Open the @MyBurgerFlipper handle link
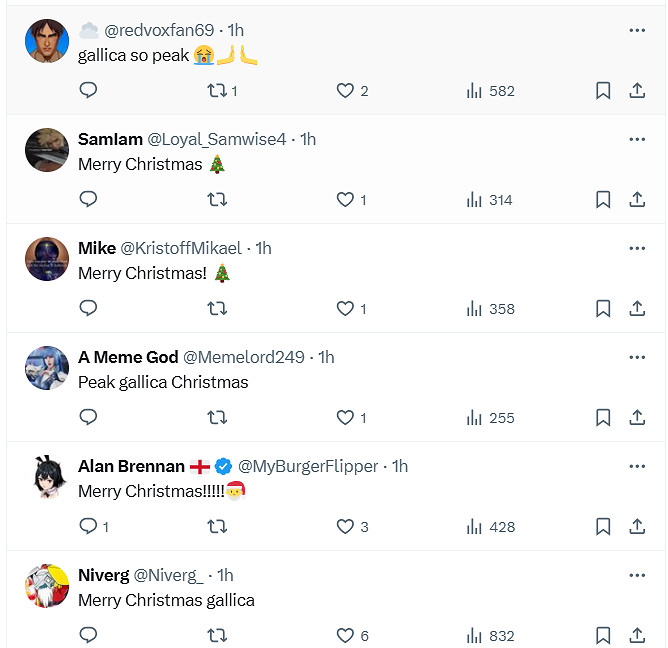Viewport: 668px width, 648px height. (308, 466)
